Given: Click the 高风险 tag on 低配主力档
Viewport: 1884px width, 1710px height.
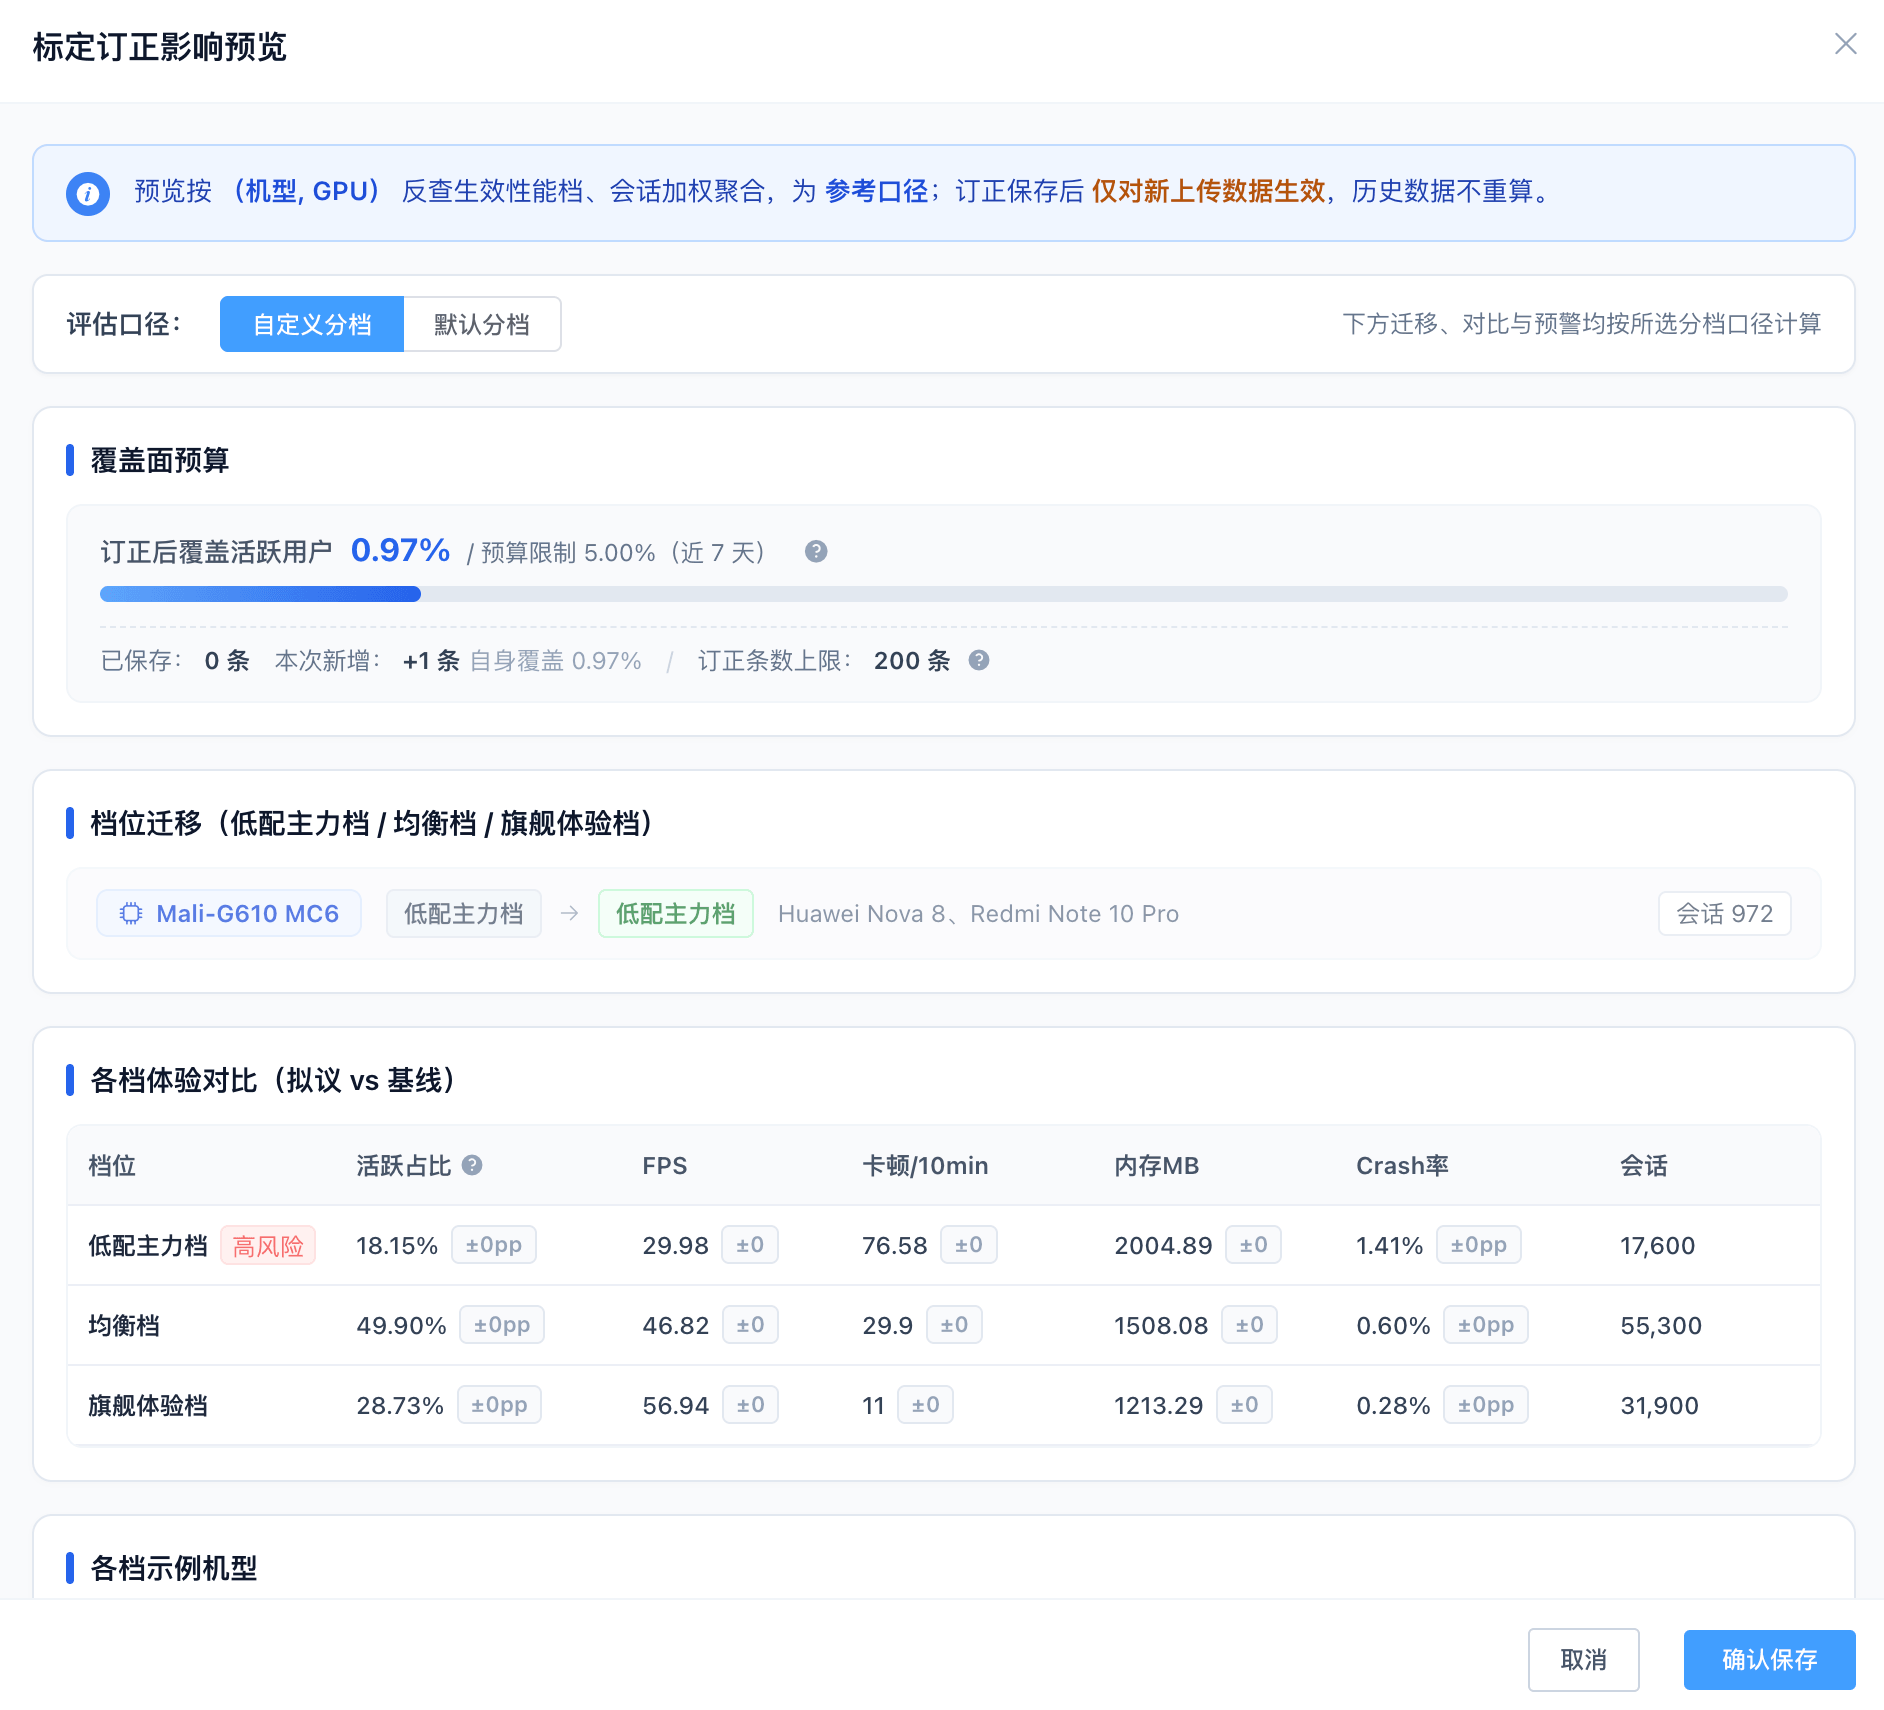Looking at the screenshot, I should [x=268, y=1246].
